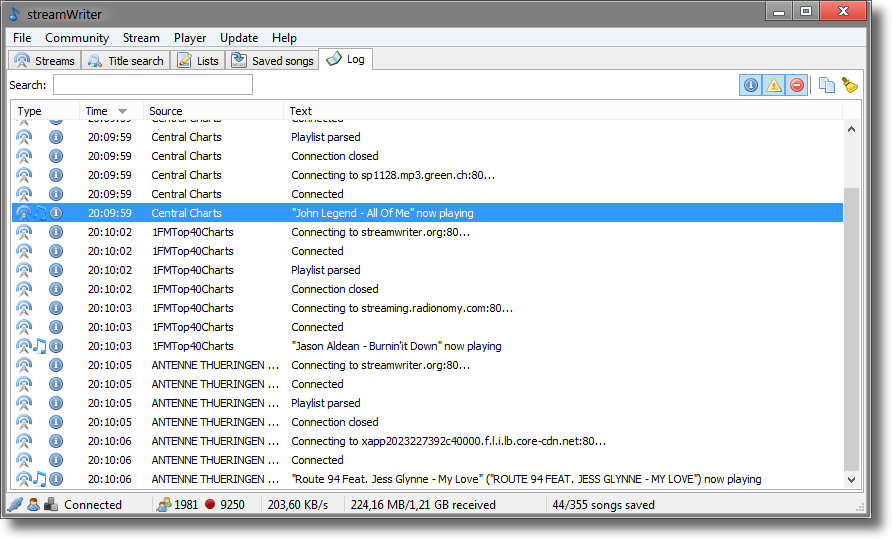Click the user account icon in status bar
The image size is (892, 539).
[x=33, y=505]
